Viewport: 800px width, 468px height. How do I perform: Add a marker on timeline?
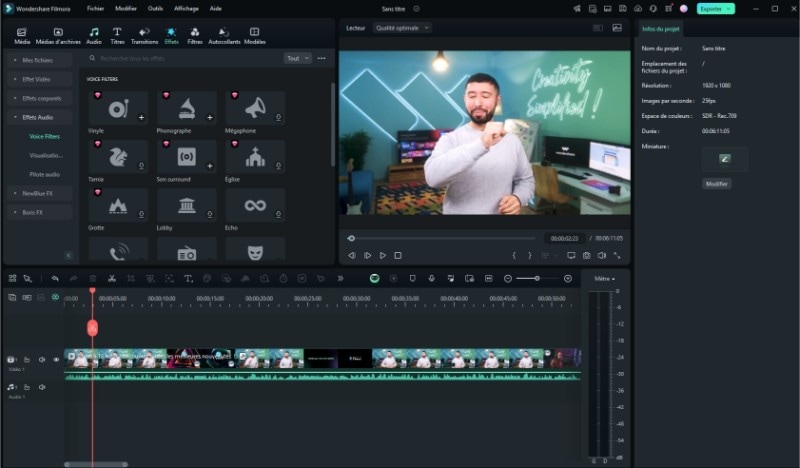pos(412,278)
